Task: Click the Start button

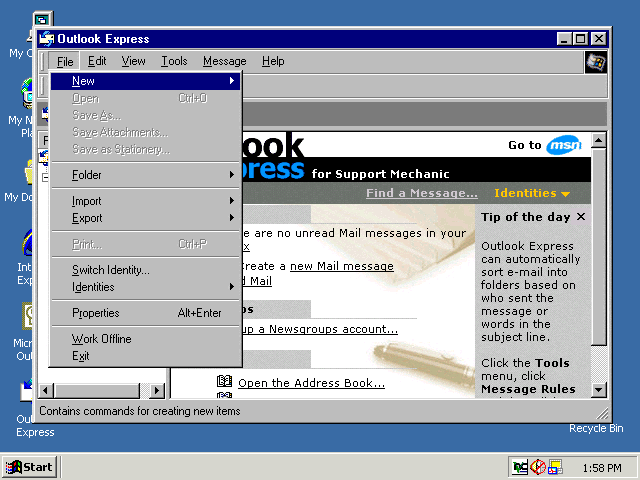Action: 29,467
